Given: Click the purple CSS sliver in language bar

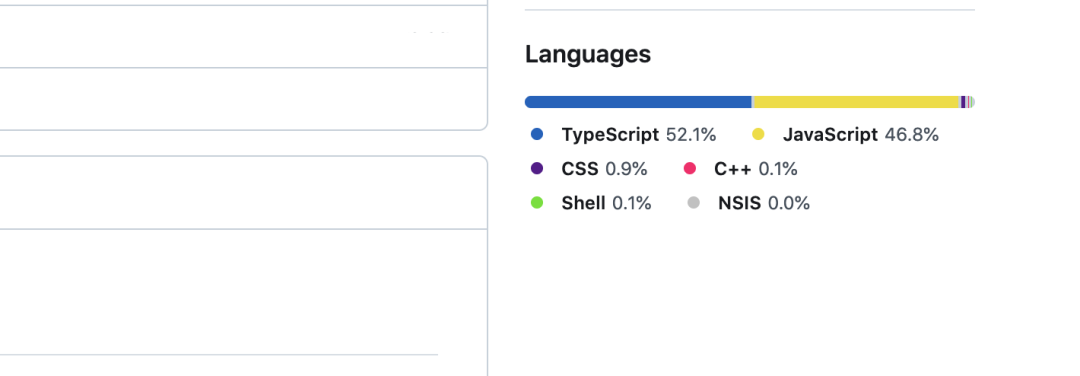Looking at the screenshot, I should tap(963, 102).
